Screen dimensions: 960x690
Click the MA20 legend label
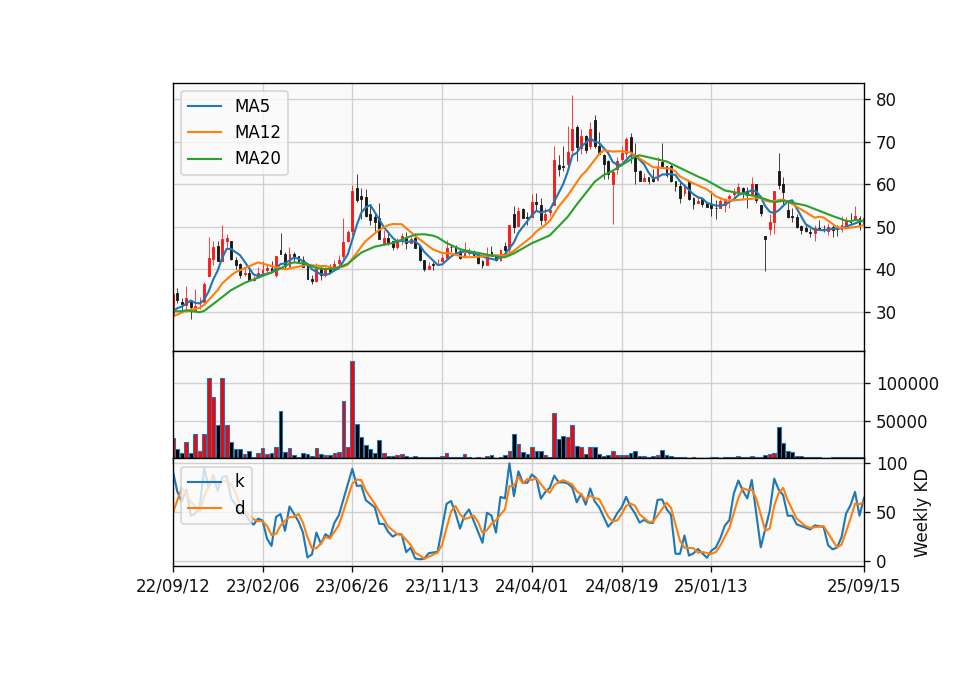257,158
